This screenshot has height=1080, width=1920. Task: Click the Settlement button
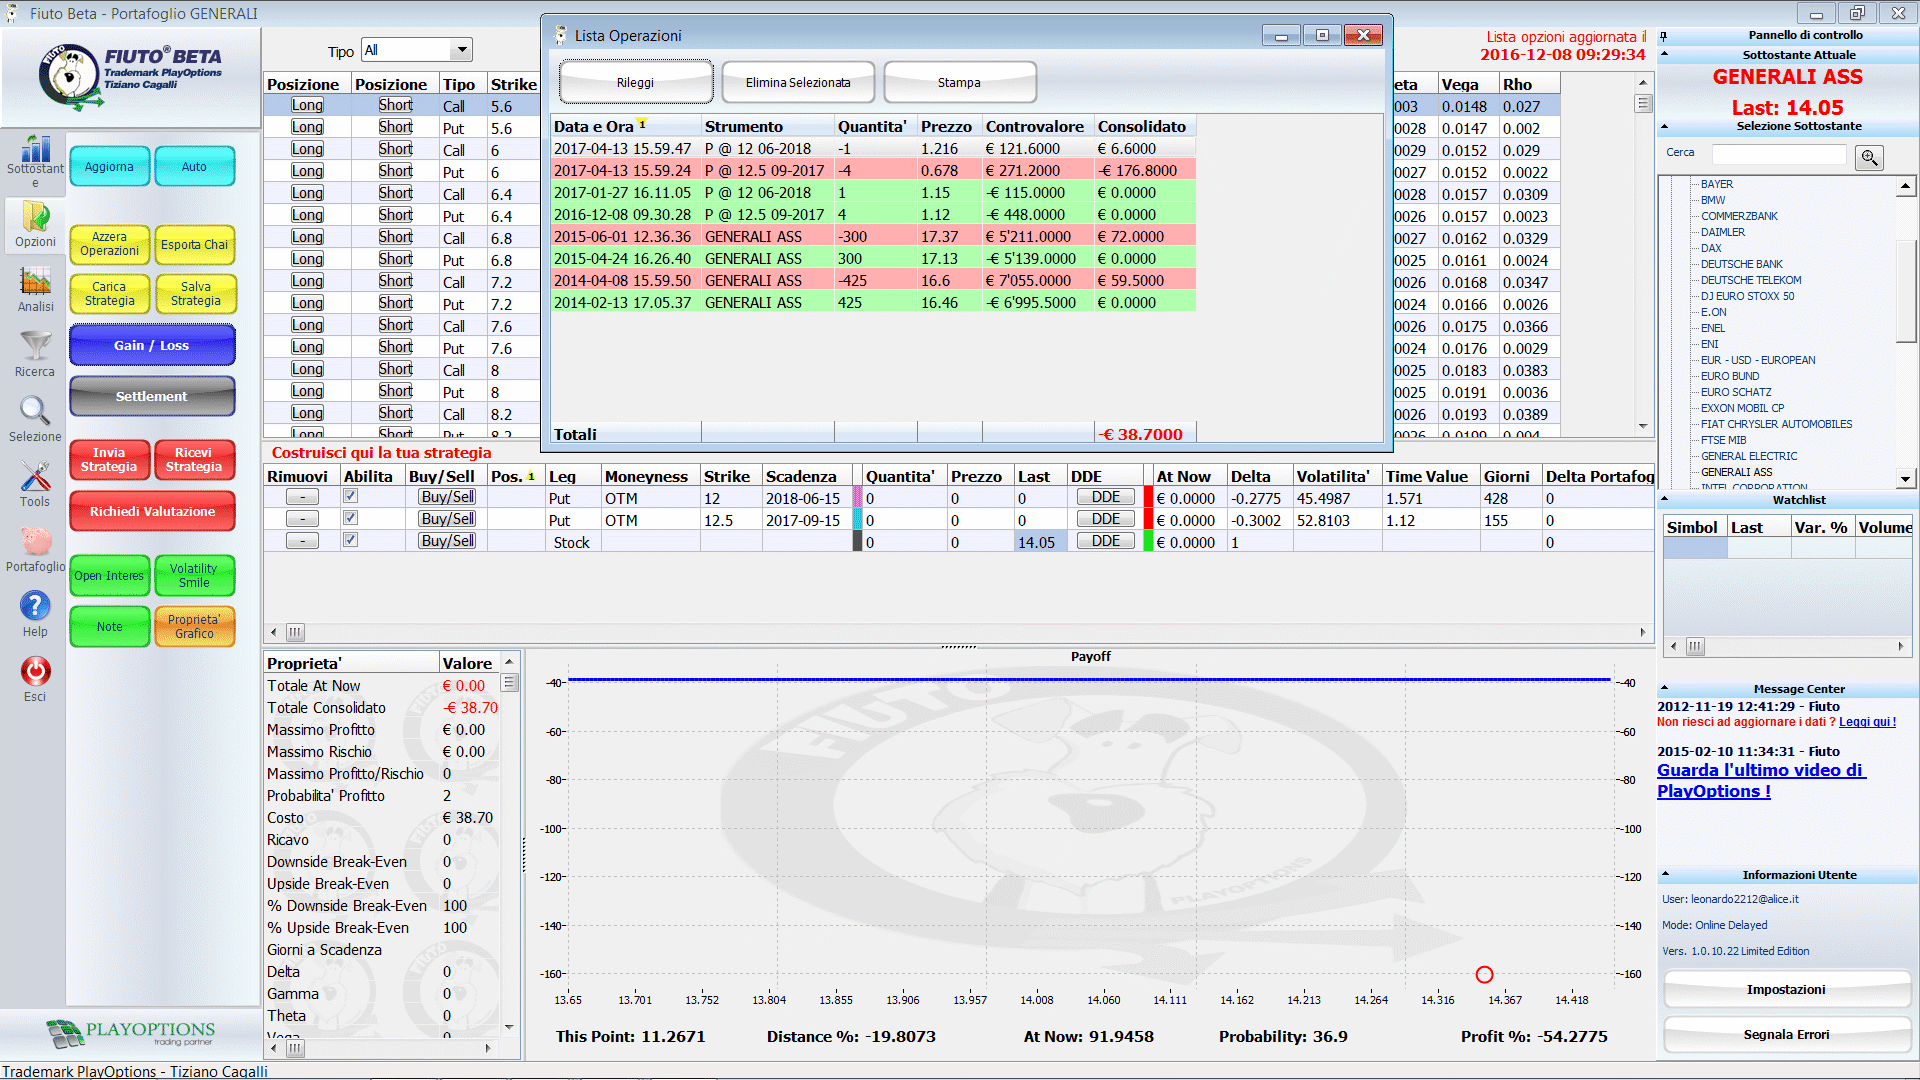coord(152,396)
